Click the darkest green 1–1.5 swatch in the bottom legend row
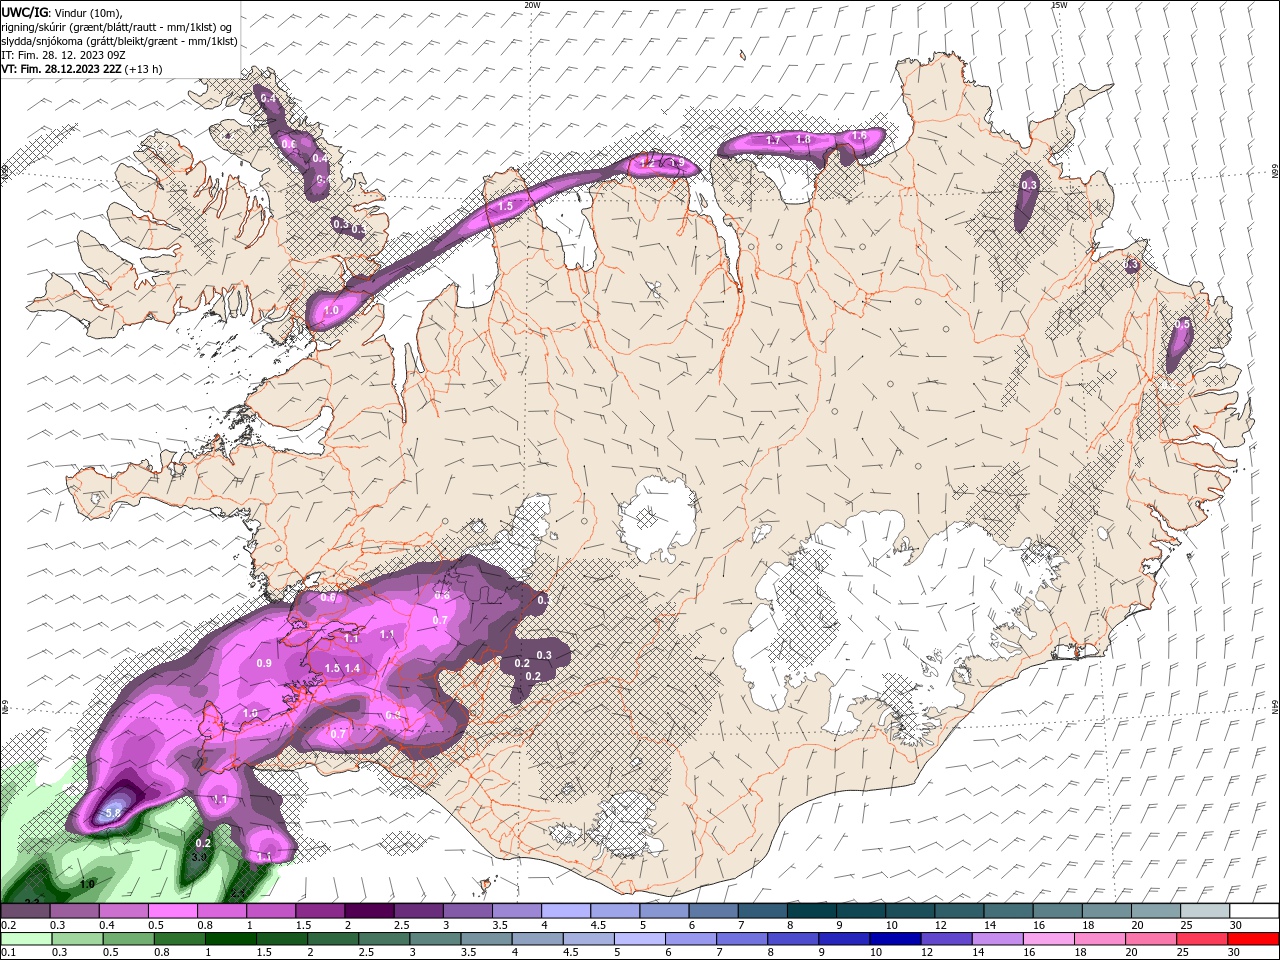 pos(231,939)
